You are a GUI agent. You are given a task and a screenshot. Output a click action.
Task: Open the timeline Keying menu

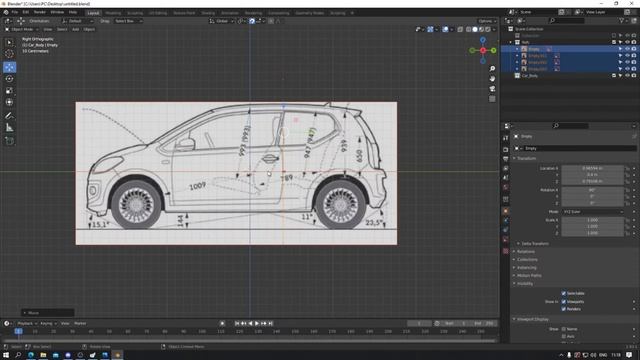coord(48,323)
